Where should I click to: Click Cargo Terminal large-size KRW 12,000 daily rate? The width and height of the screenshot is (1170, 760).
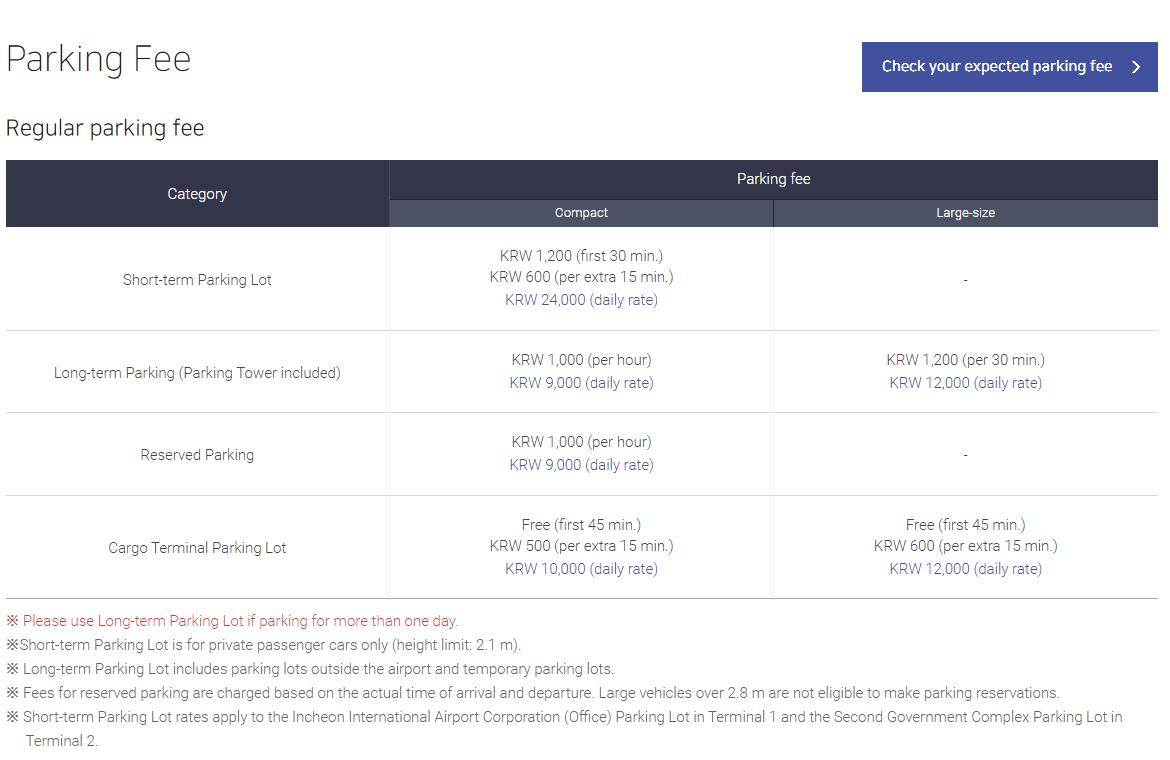[965, 569]
